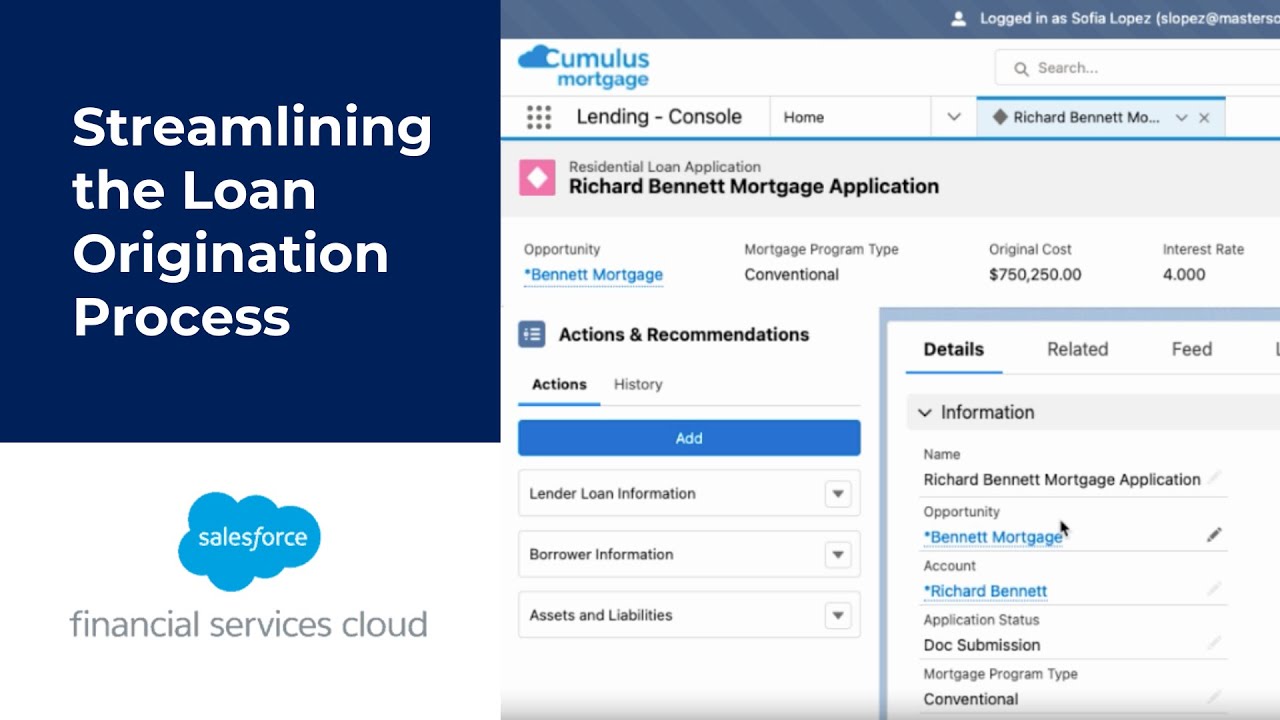Open the Home navigation tab

[804, 117]
